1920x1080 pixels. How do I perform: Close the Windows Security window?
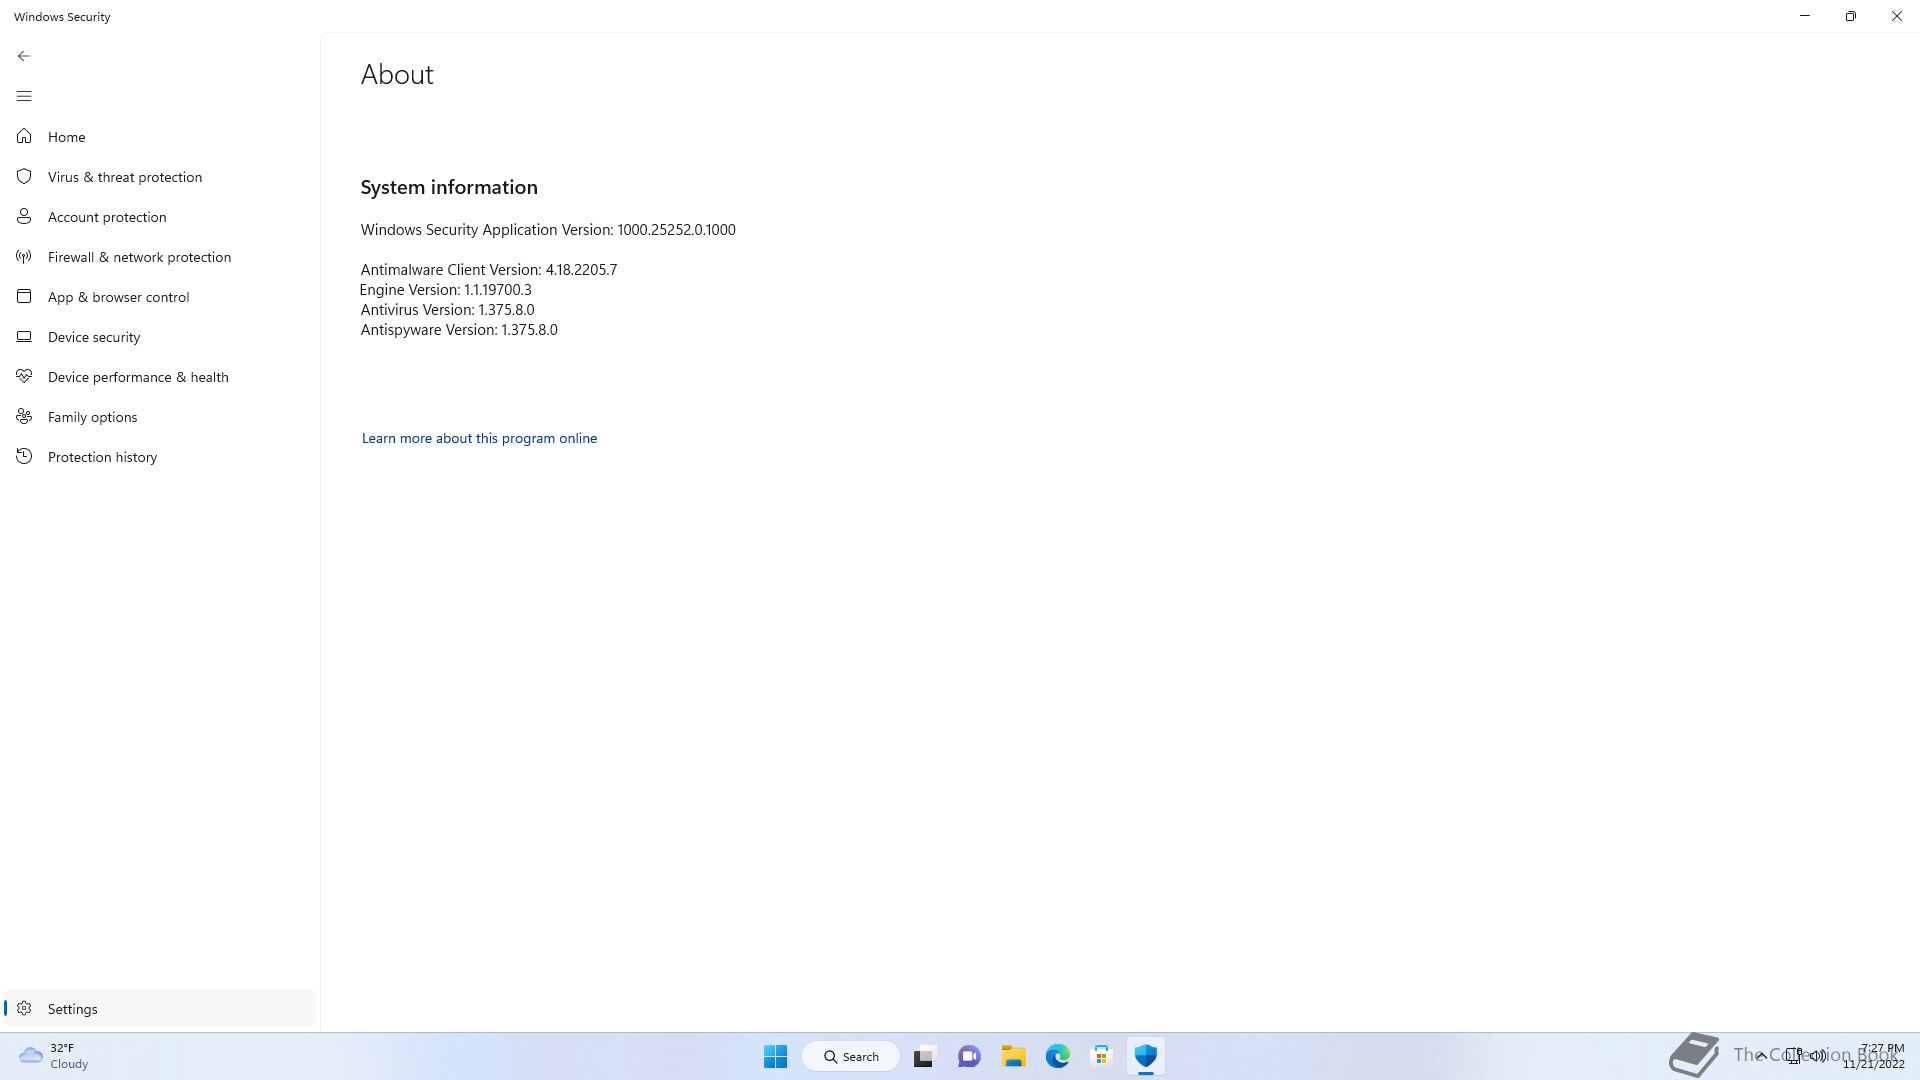1897,16
